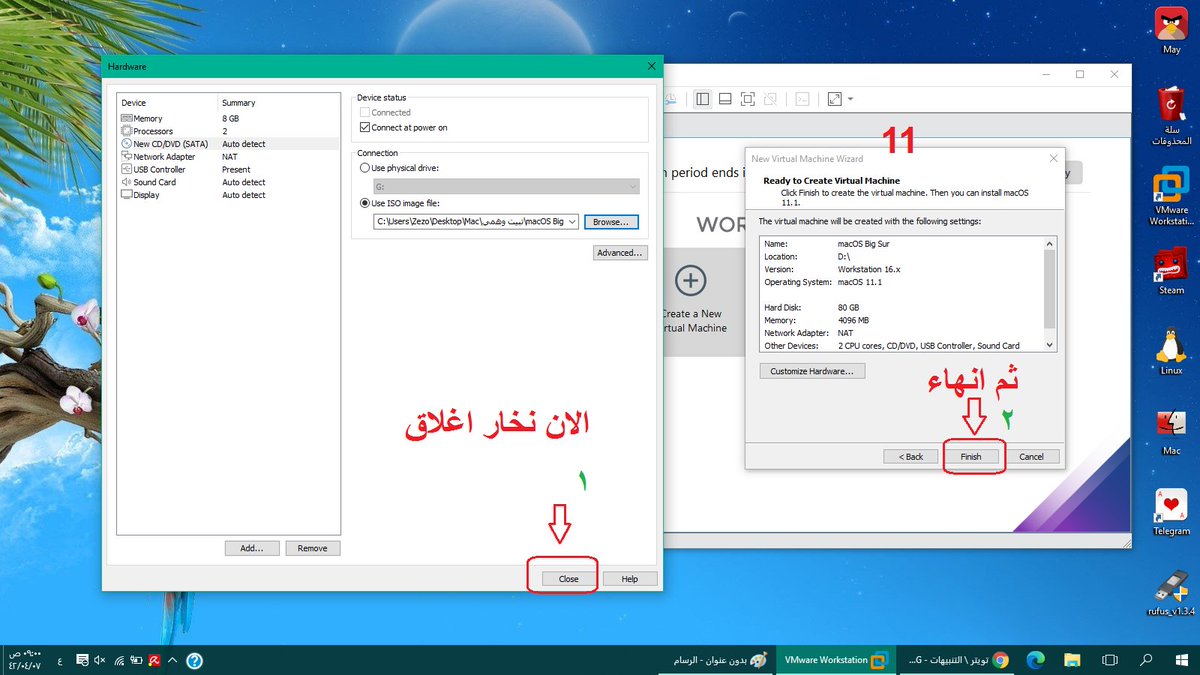Click scroll-down arrow in wizard settings list
The height and width of the screenshot is (675, 1200).
point(1049,345)
